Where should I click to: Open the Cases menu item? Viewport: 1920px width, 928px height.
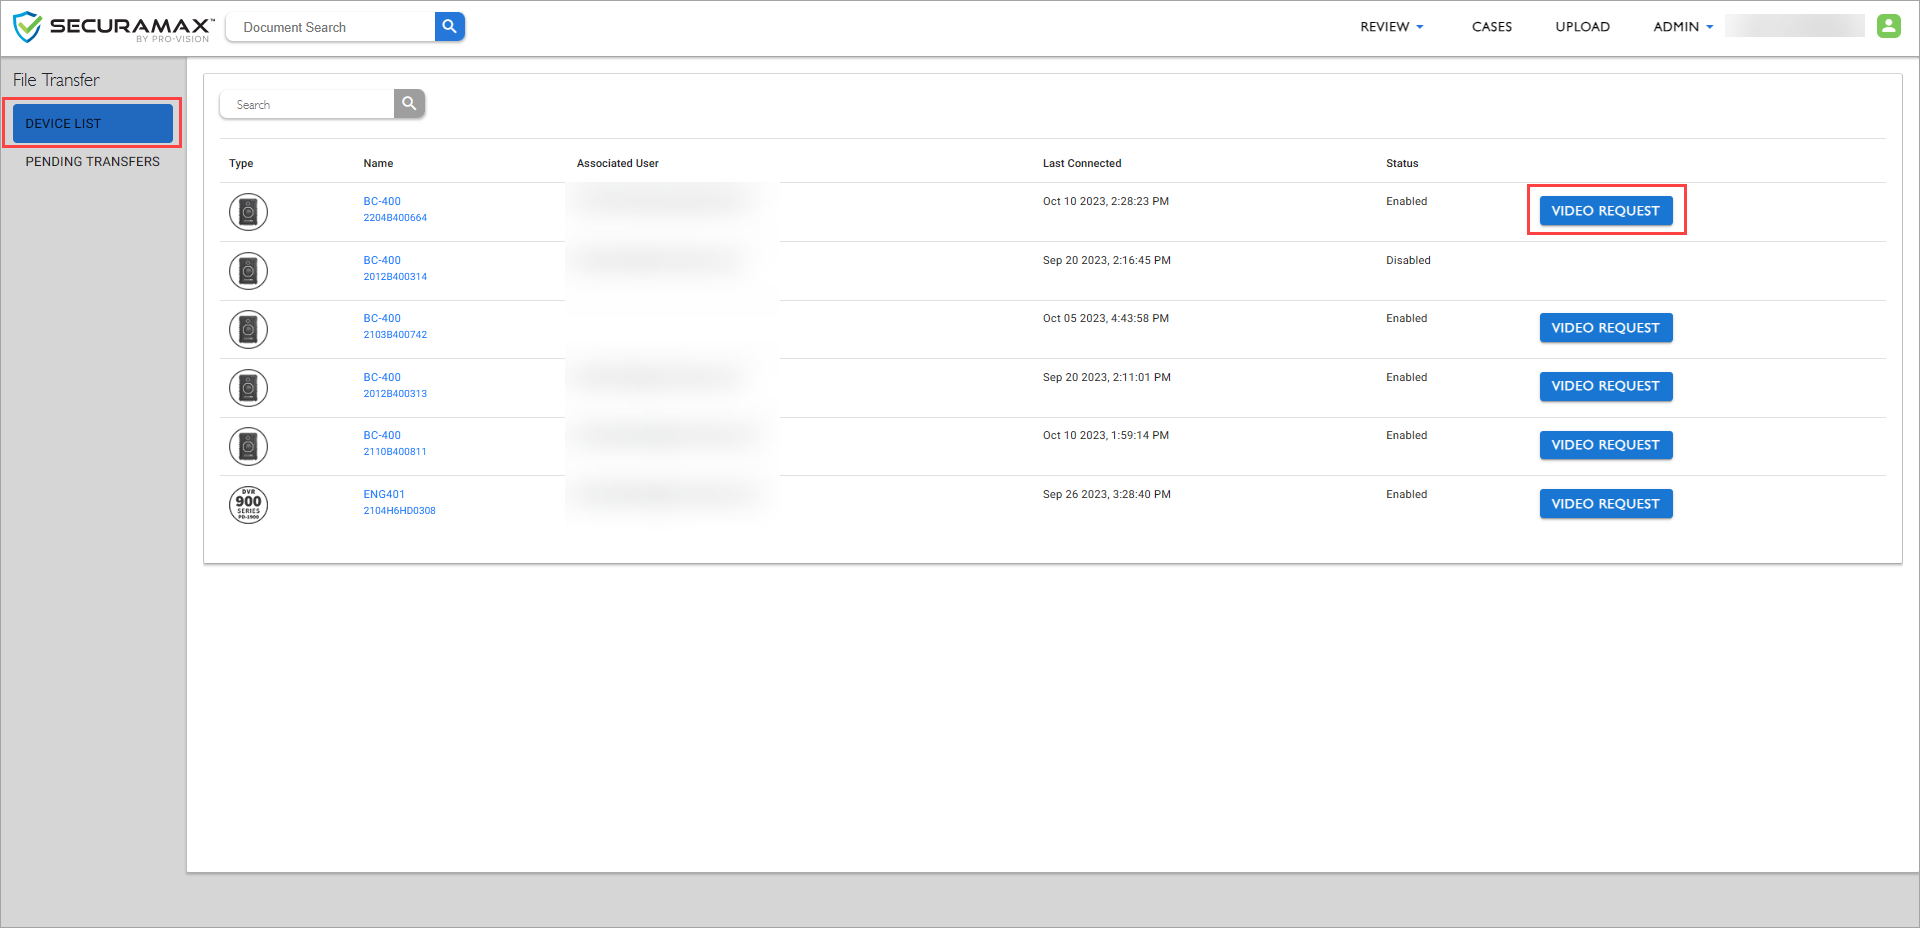1491,27
